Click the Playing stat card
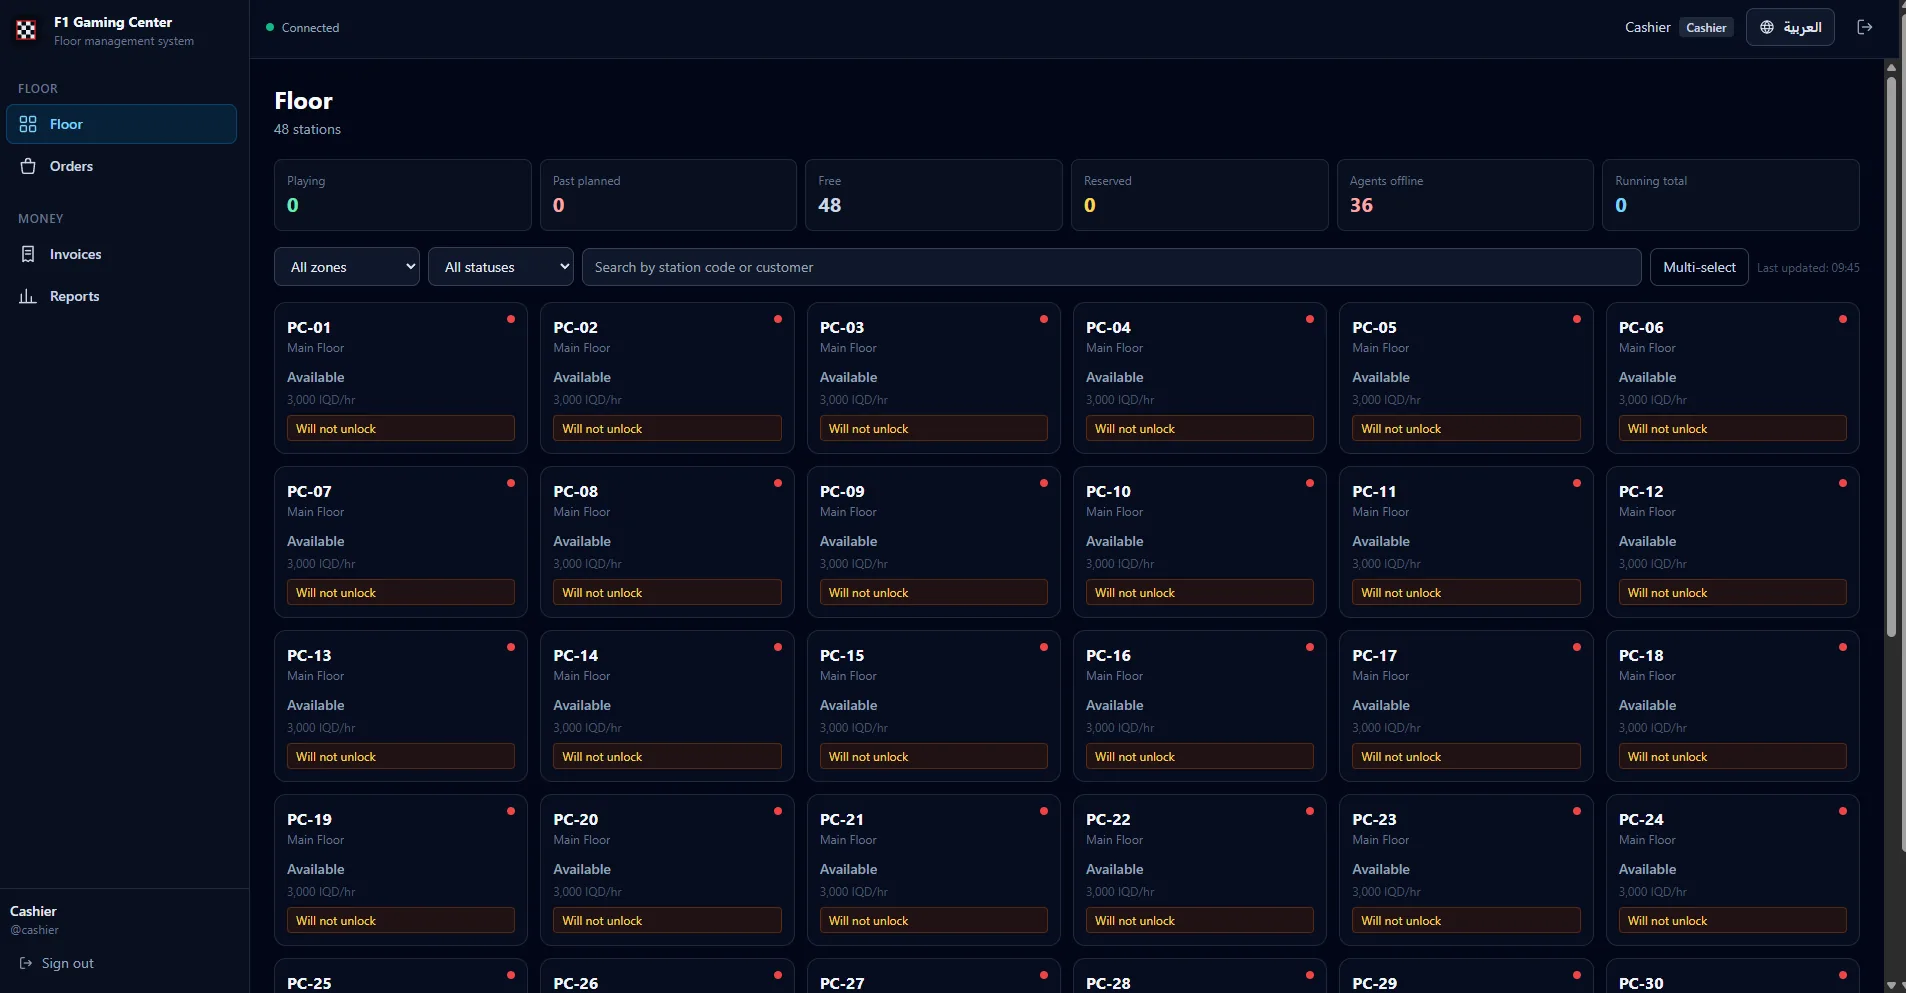This screenshot has width=1906, height=993. pos(403,195)
